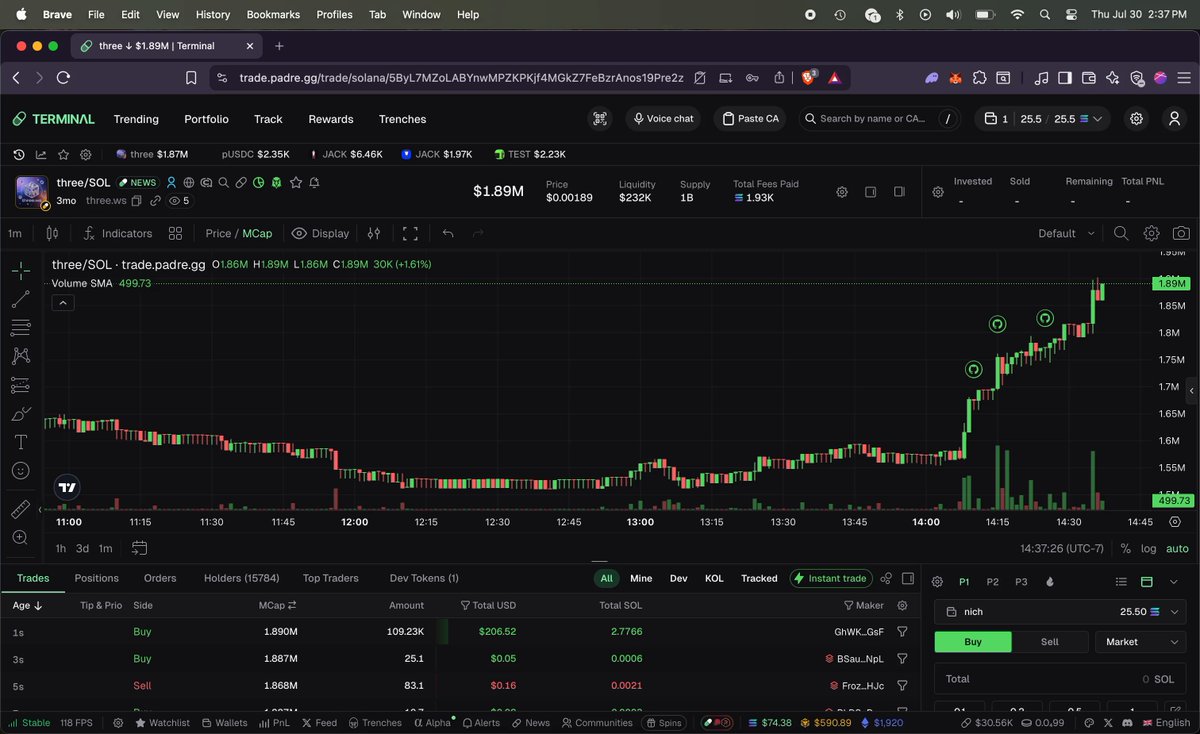Viewport: 1200px width, 734px height.
Task: Select the trend line drawing tool
Action: point(20,299)
